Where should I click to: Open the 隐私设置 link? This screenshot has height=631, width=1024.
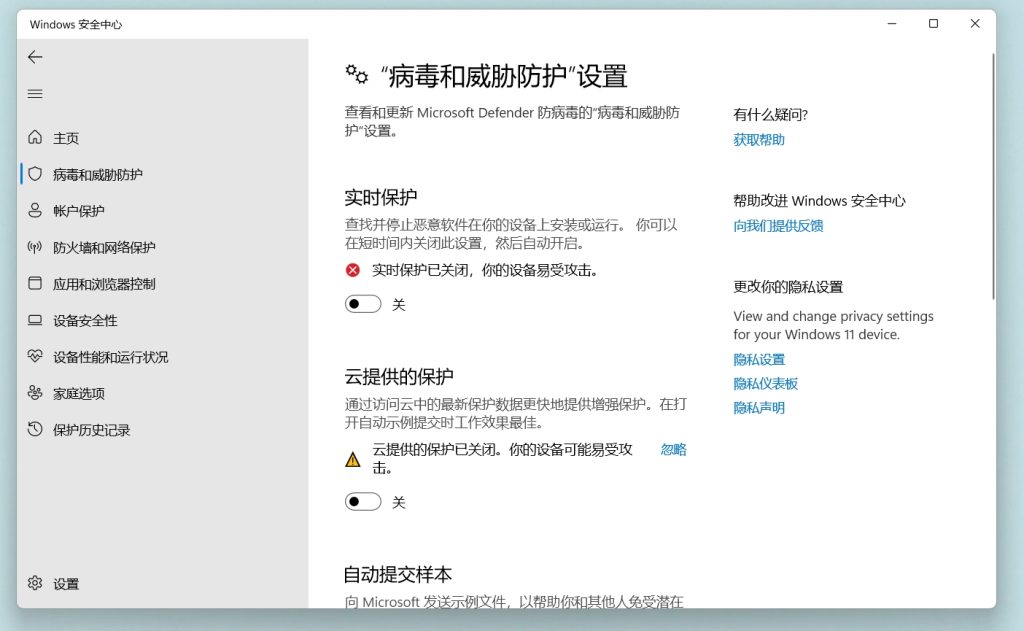pyautogui.click(x=759, y=359)
